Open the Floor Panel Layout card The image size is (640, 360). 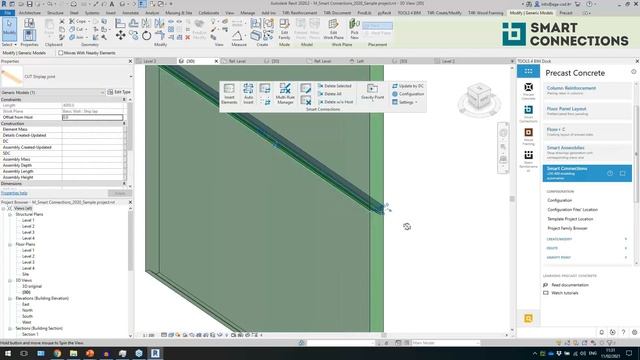pos(587,111)
